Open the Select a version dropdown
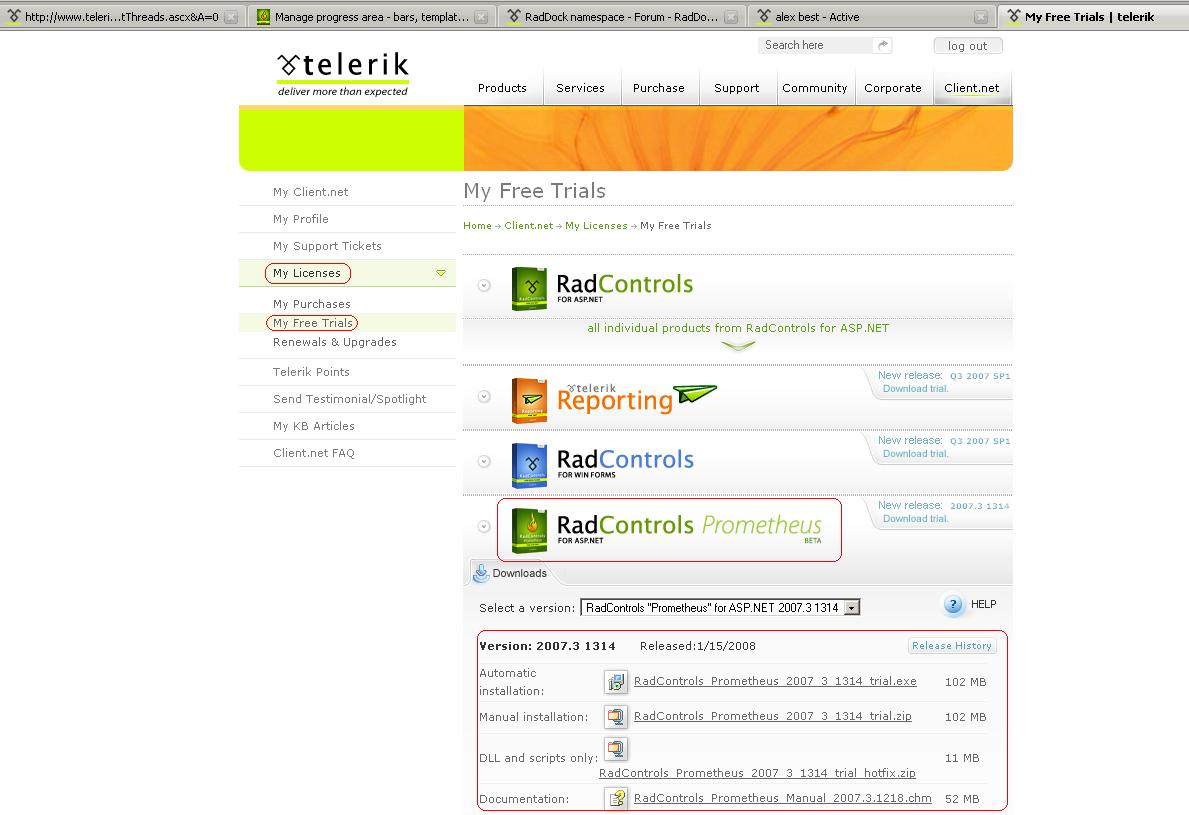1189x815 pixels. coord(852,608)
